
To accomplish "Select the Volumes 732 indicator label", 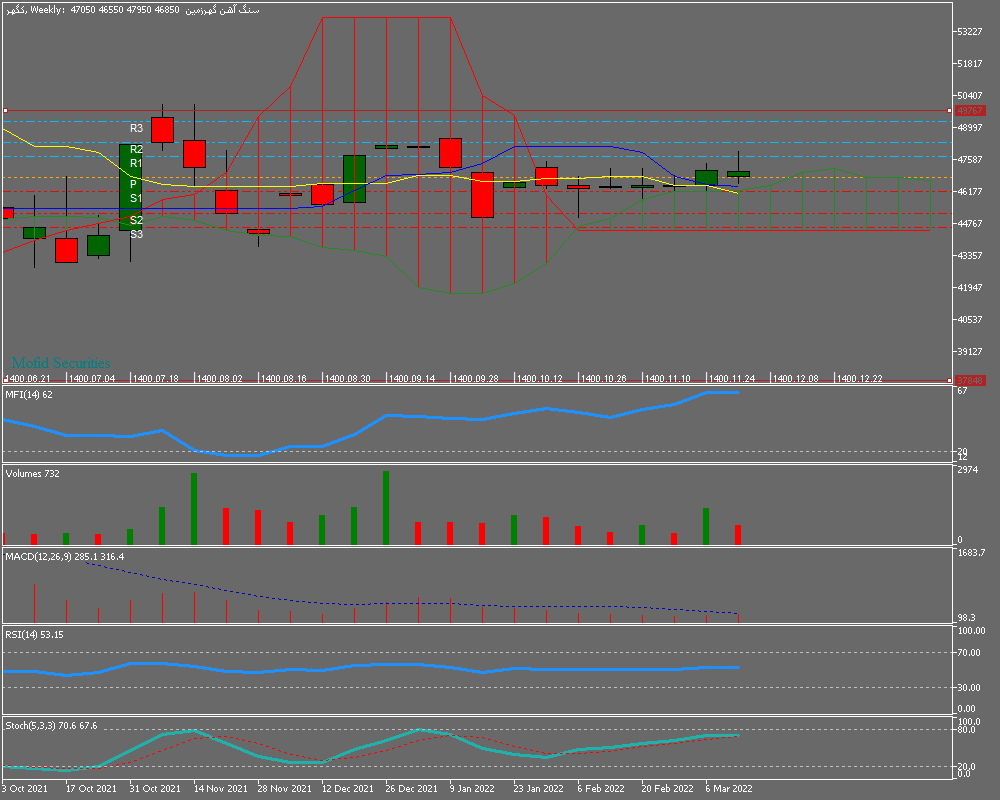I will 33,473.
